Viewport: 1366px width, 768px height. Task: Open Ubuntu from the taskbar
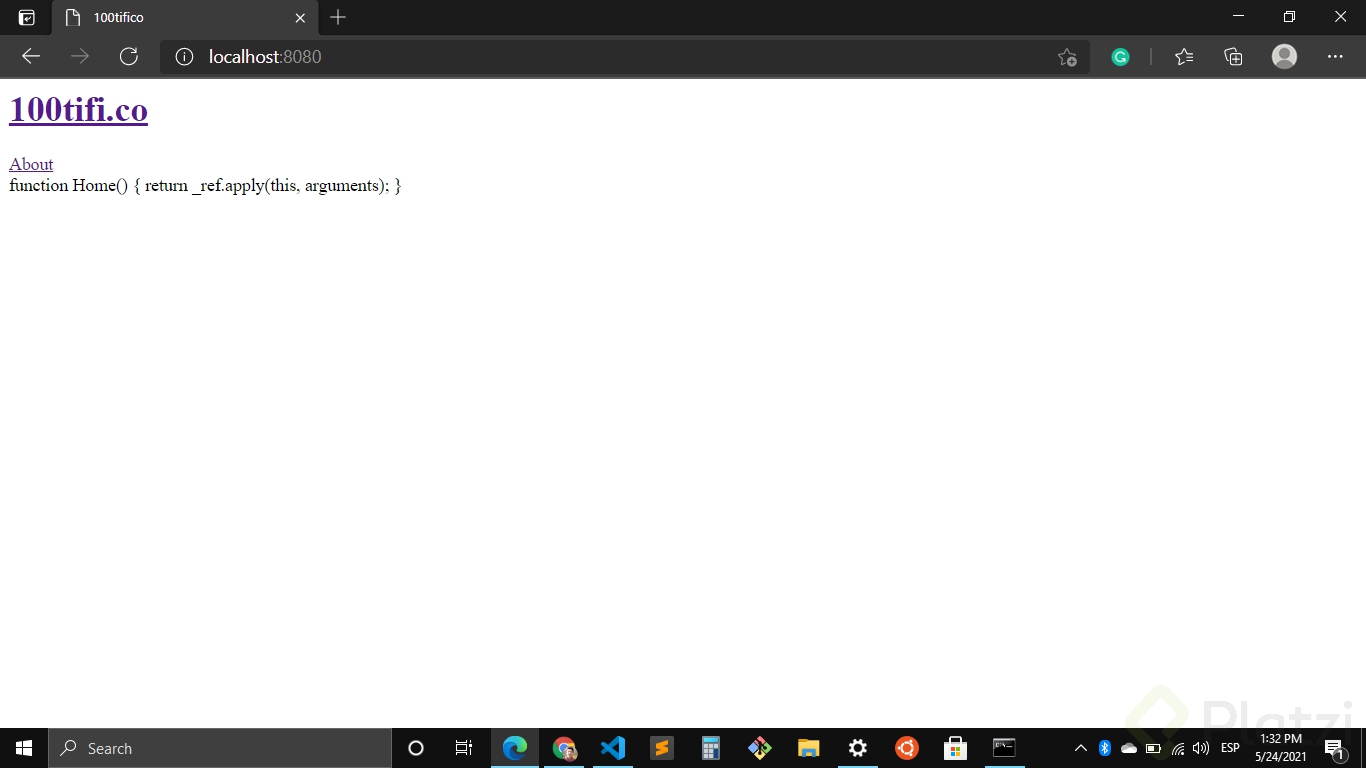pyautogui.click(x=906, y=748)
